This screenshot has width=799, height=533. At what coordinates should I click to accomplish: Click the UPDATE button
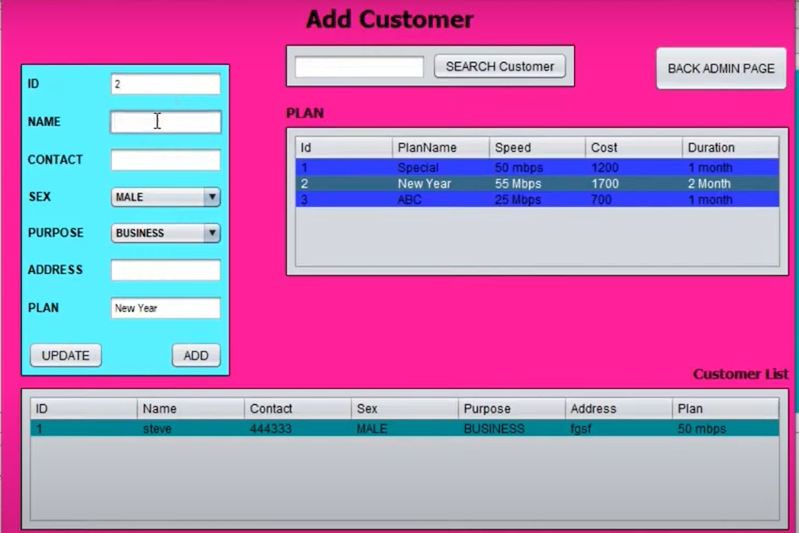(x=66, y=355)
